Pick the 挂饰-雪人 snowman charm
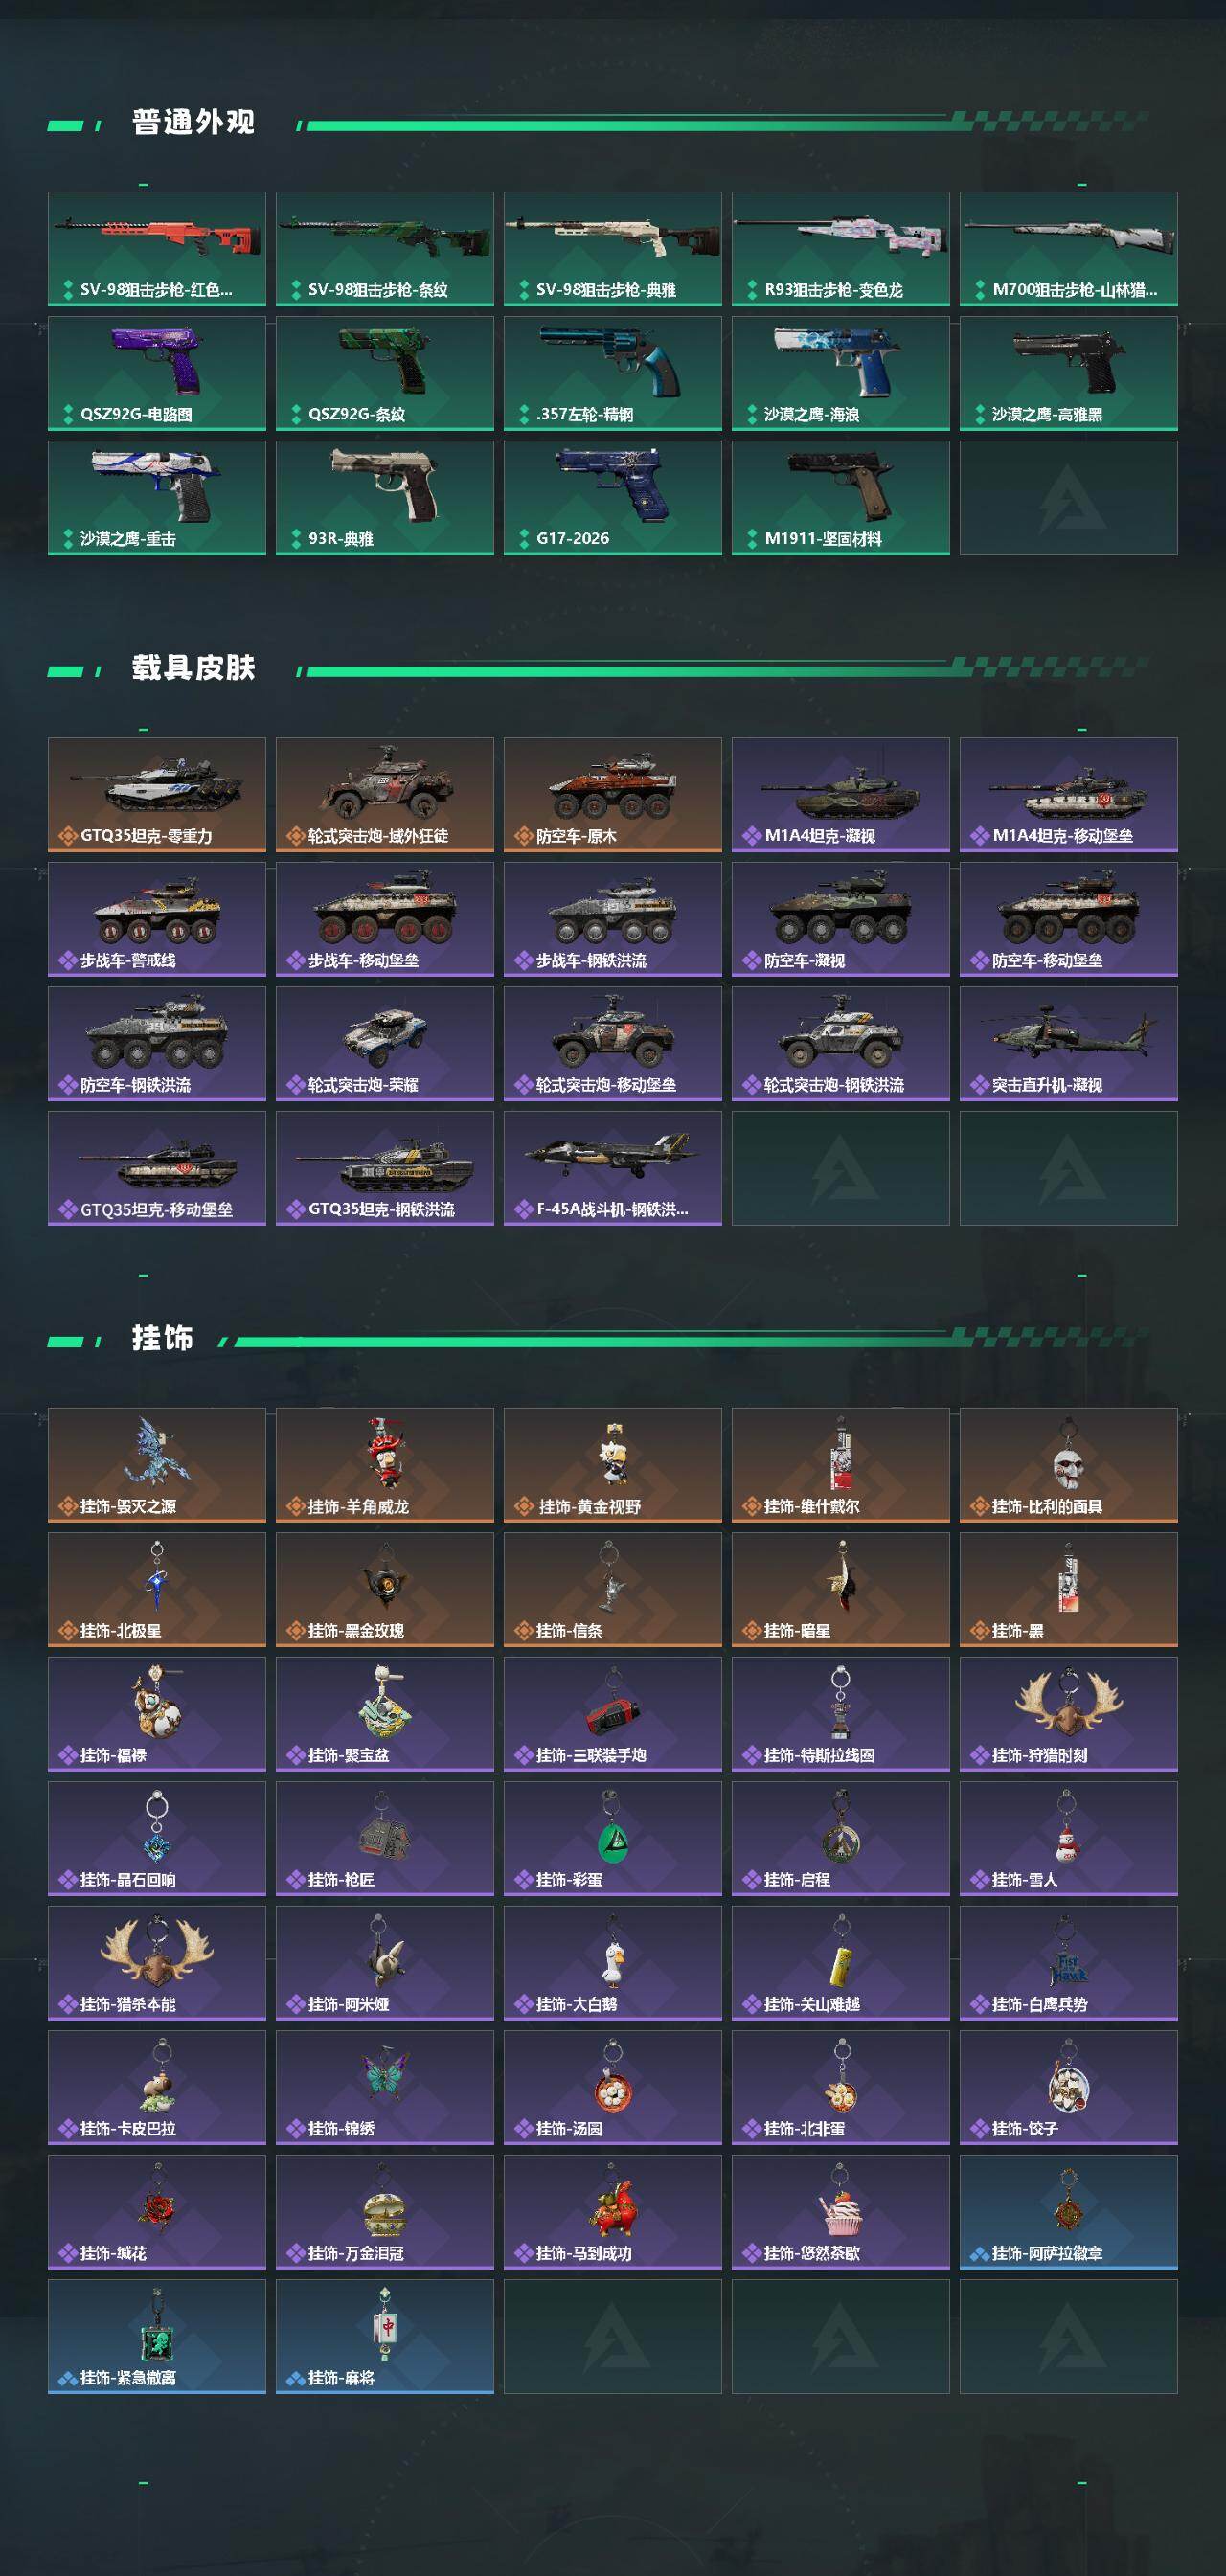The image size is (1226, 2576). tap(1069, 1838)
